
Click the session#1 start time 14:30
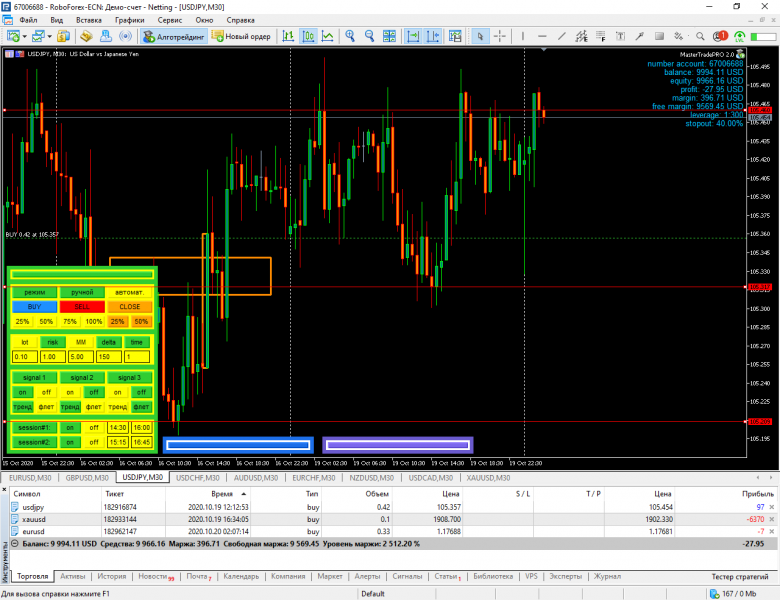[x=118, y=428]
